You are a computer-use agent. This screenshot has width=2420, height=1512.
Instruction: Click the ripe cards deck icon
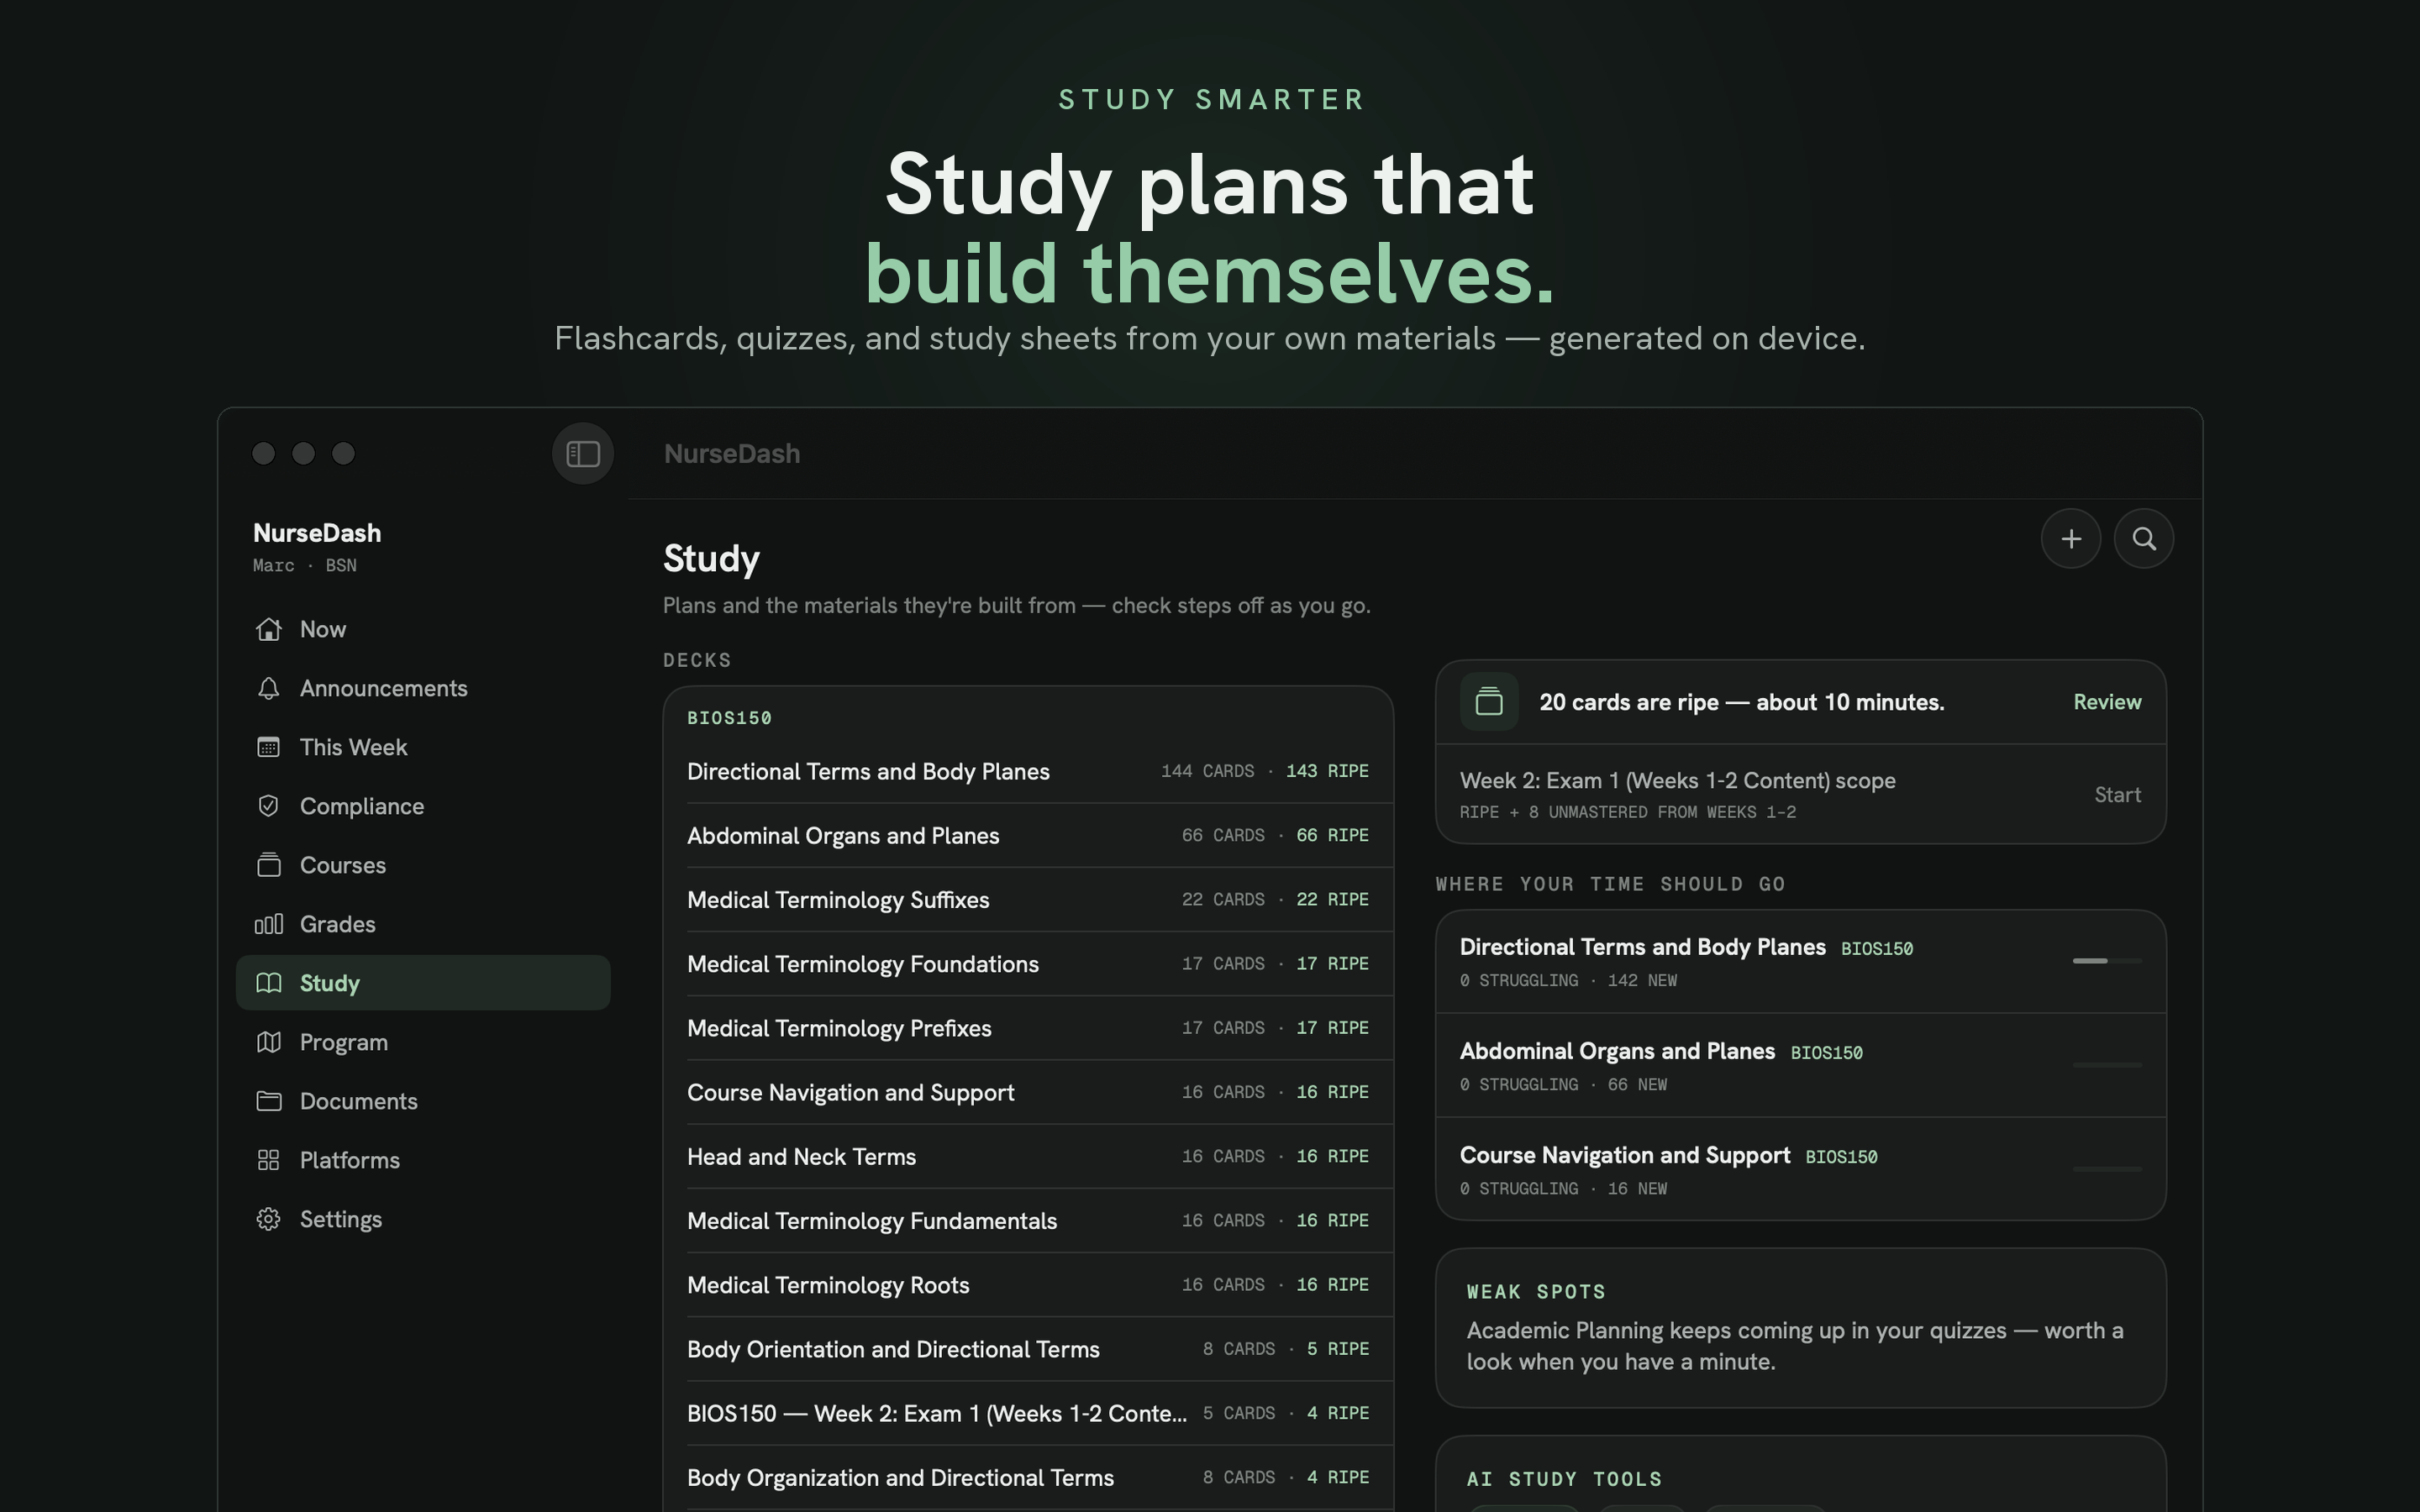coord(1489,702)
